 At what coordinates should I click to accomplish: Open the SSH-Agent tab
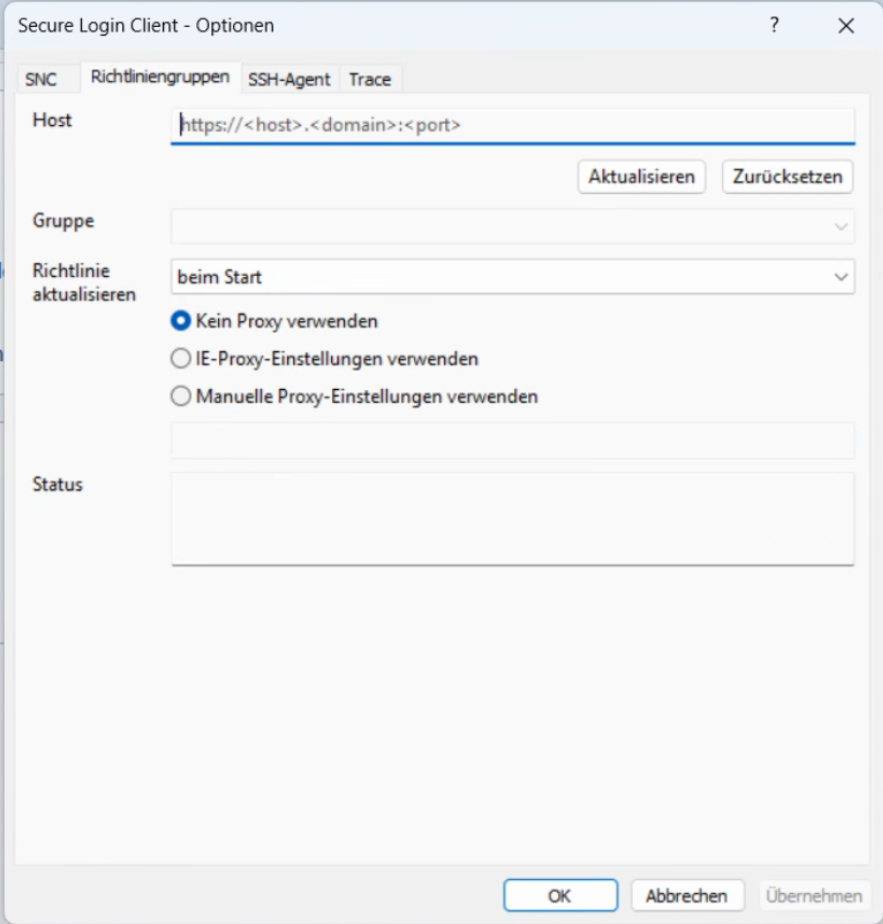tap(289, 79)
